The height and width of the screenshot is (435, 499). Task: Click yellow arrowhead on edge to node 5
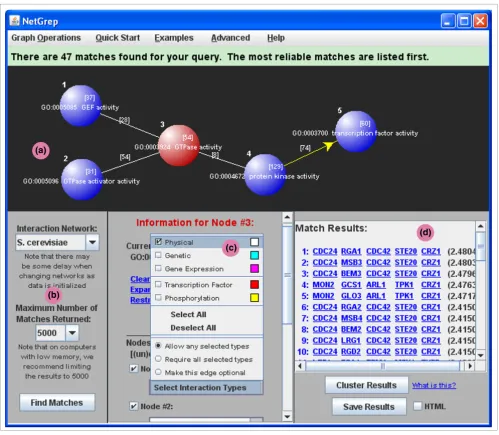(x=330, y=146)
